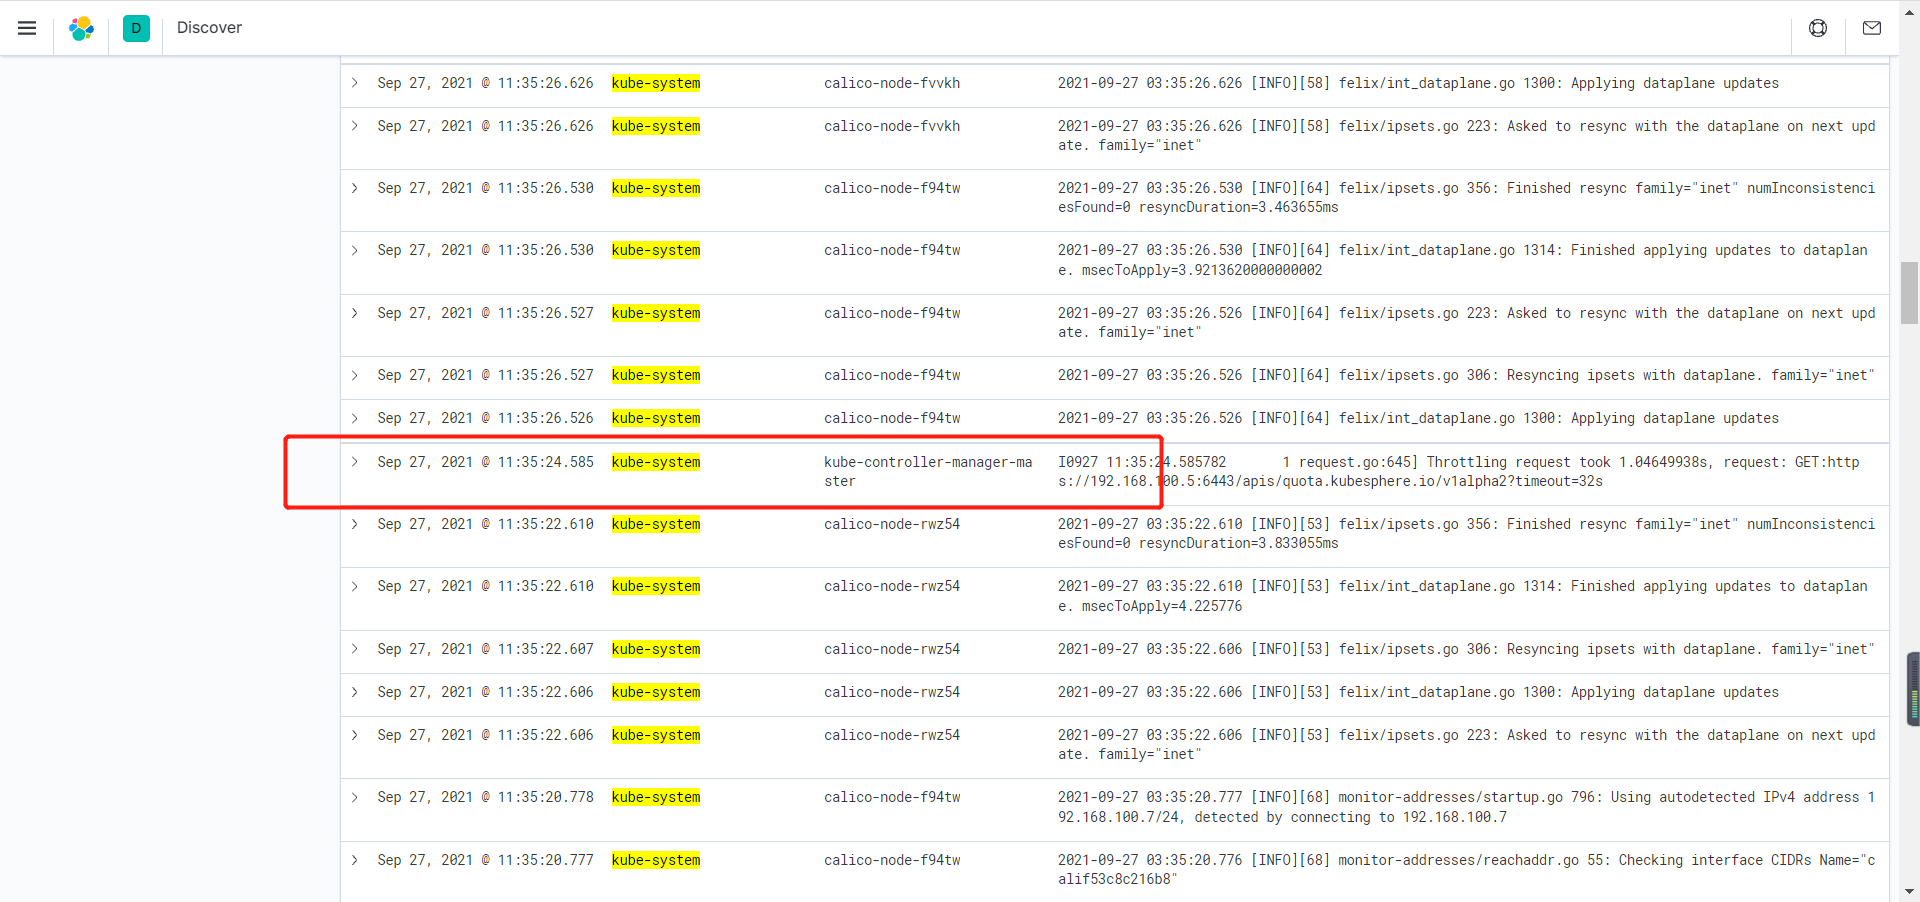Expand the 11:35:26.530 Finished resync row

(x=354, y=188)
